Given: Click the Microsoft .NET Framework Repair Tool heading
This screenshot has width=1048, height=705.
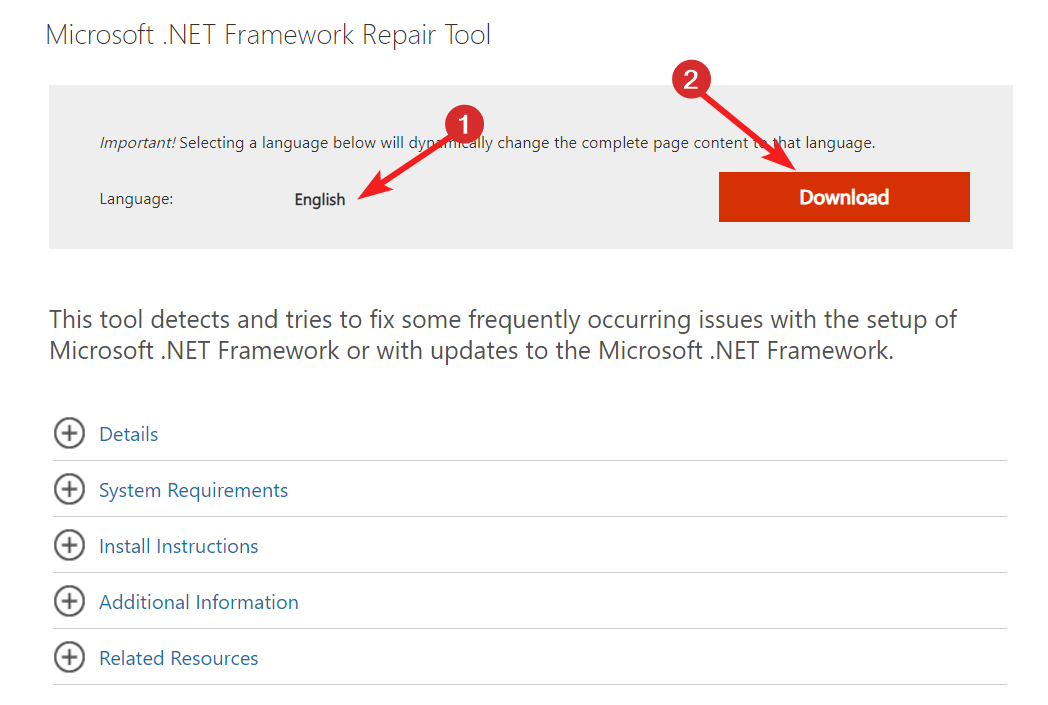Looking at the screenshot, I should point(268,36).
